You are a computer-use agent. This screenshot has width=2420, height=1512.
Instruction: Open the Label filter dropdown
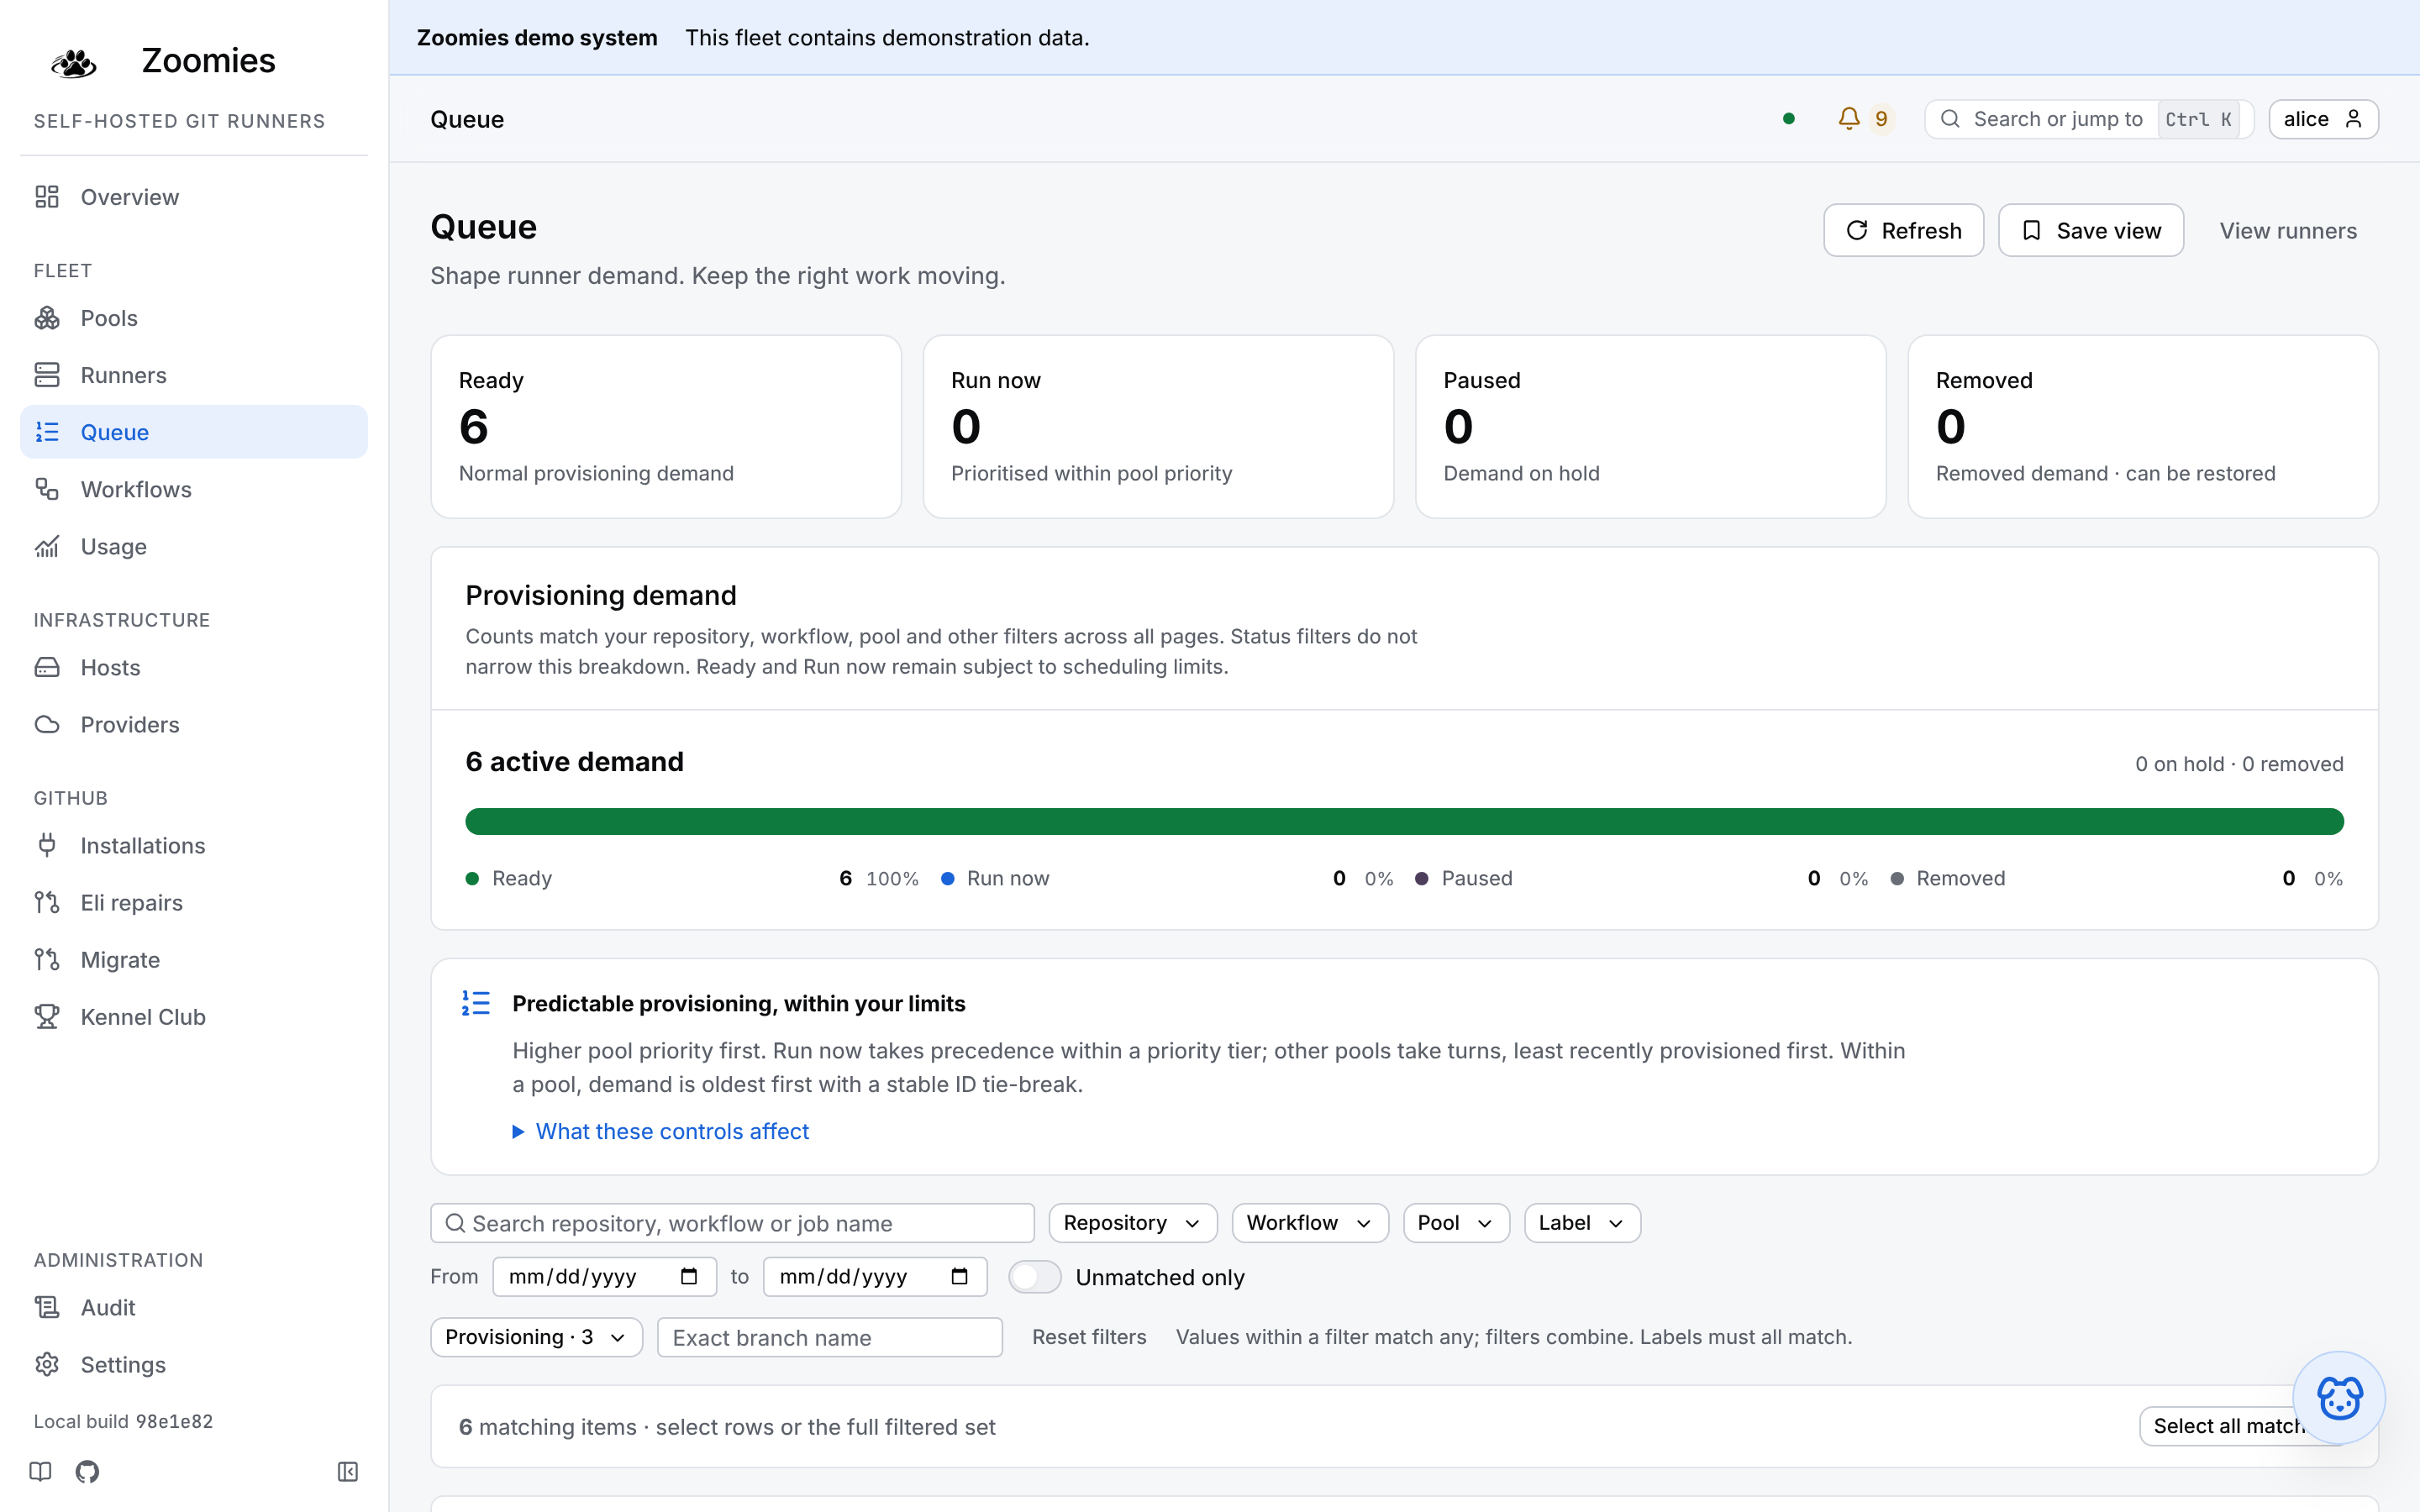[x=1582, y=1223]
